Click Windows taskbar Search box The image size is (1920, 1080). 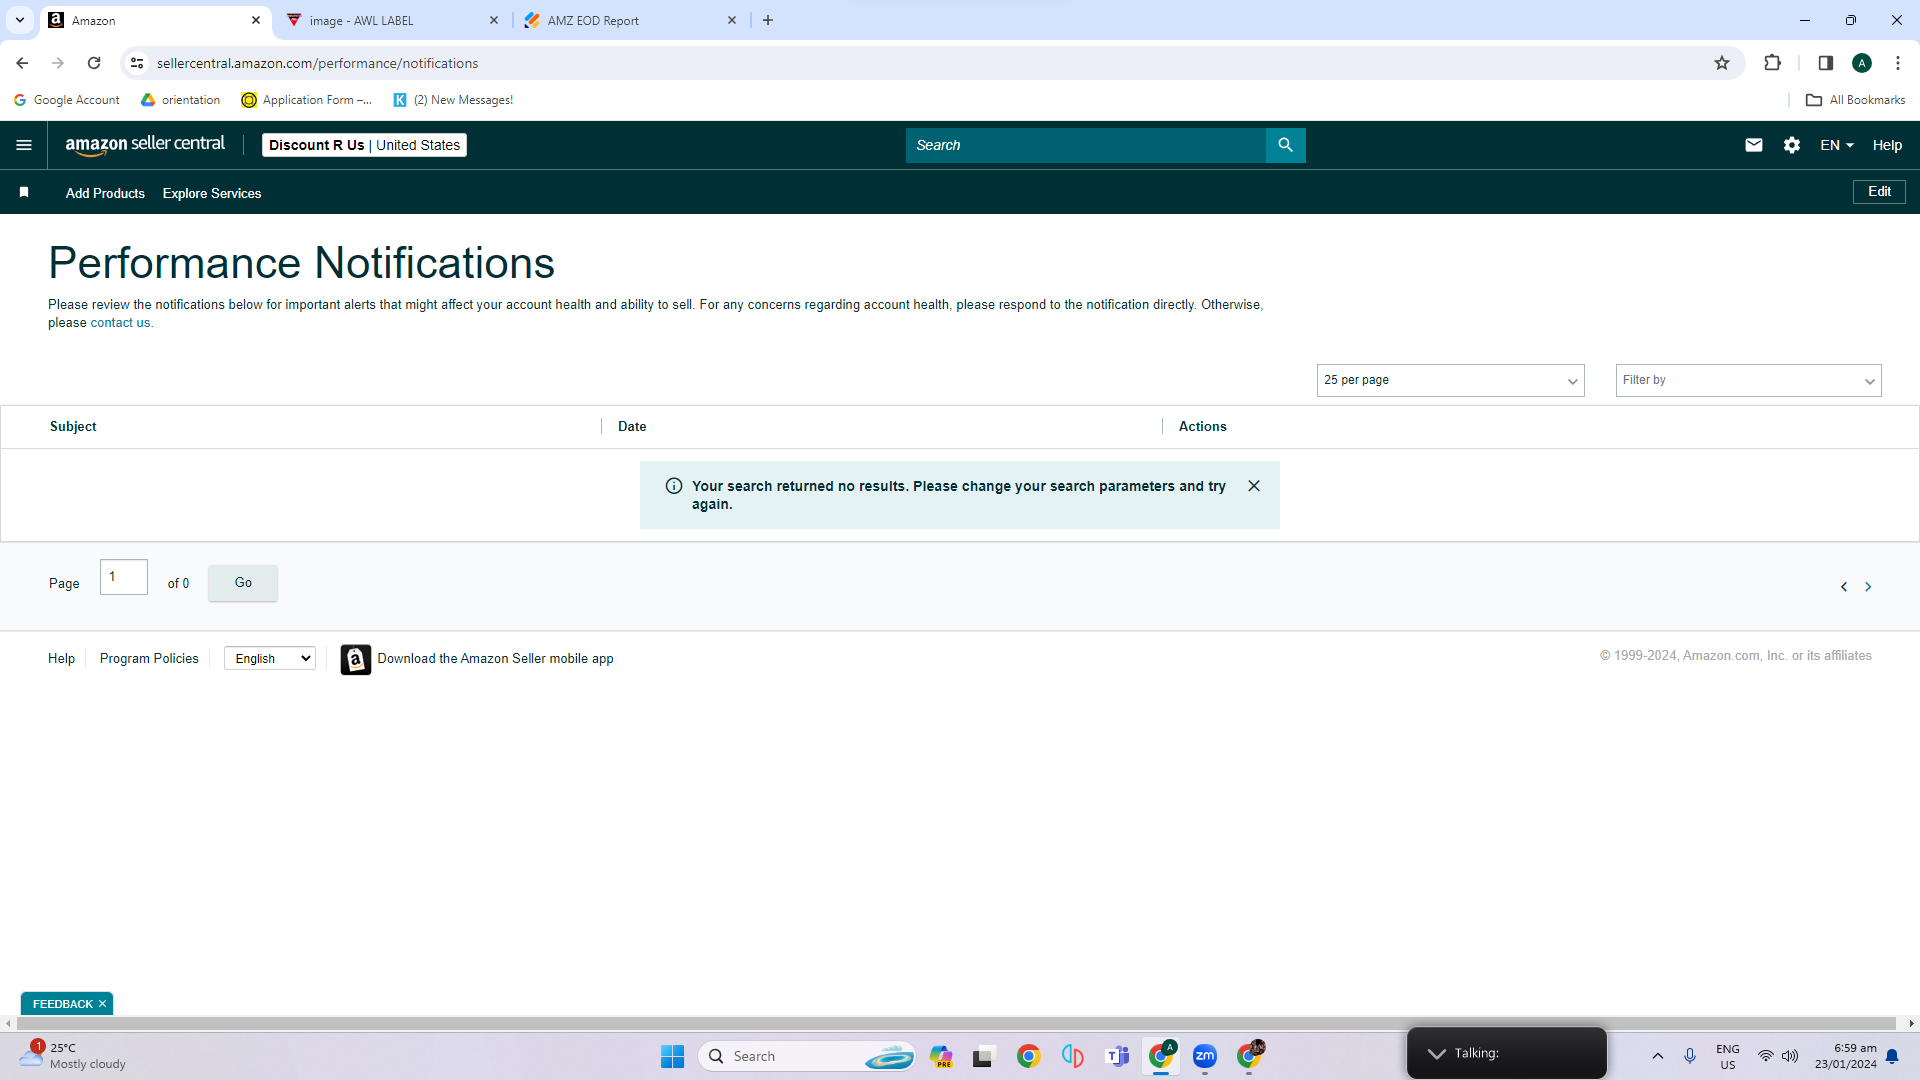click(x=806, y=1056)
